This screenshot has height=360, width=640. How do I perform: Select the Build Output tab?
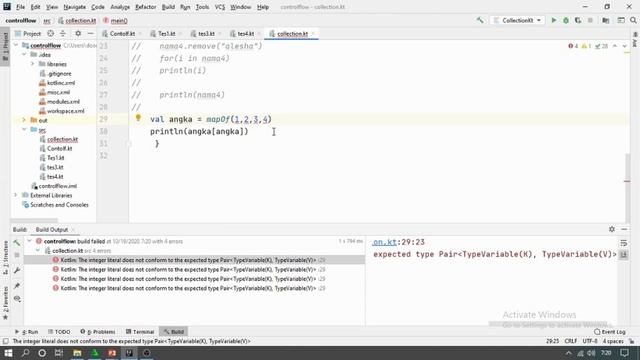click(x=52, y=230)
